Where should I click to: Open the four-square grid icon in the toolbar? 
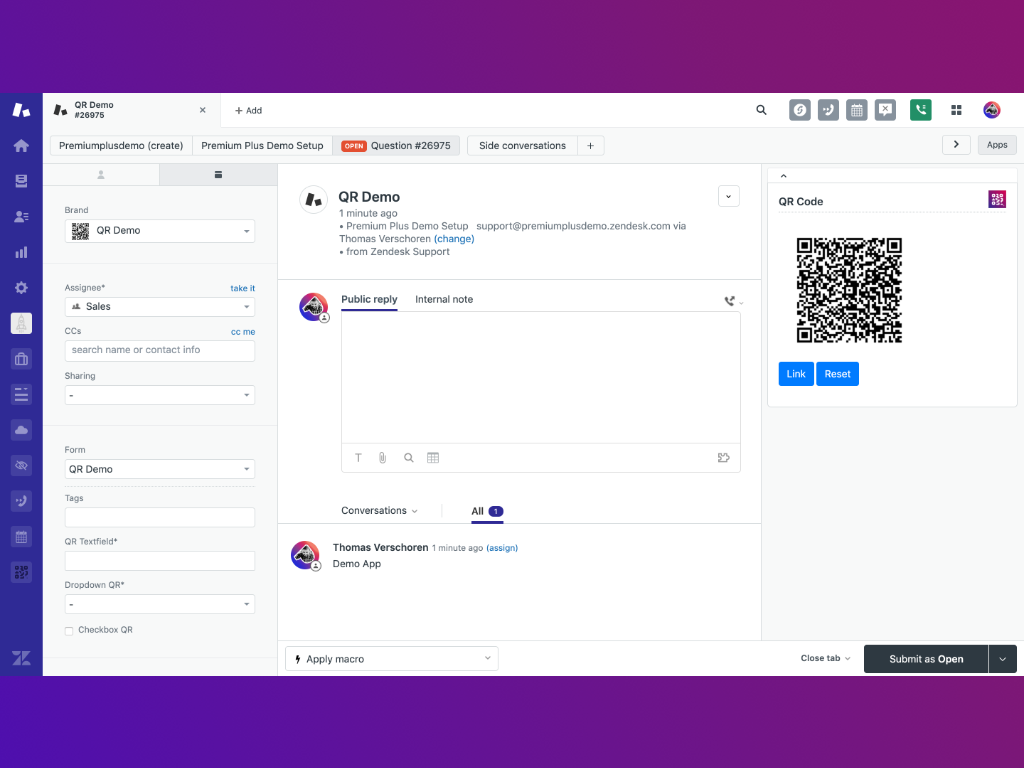click(x=956, y=110)
